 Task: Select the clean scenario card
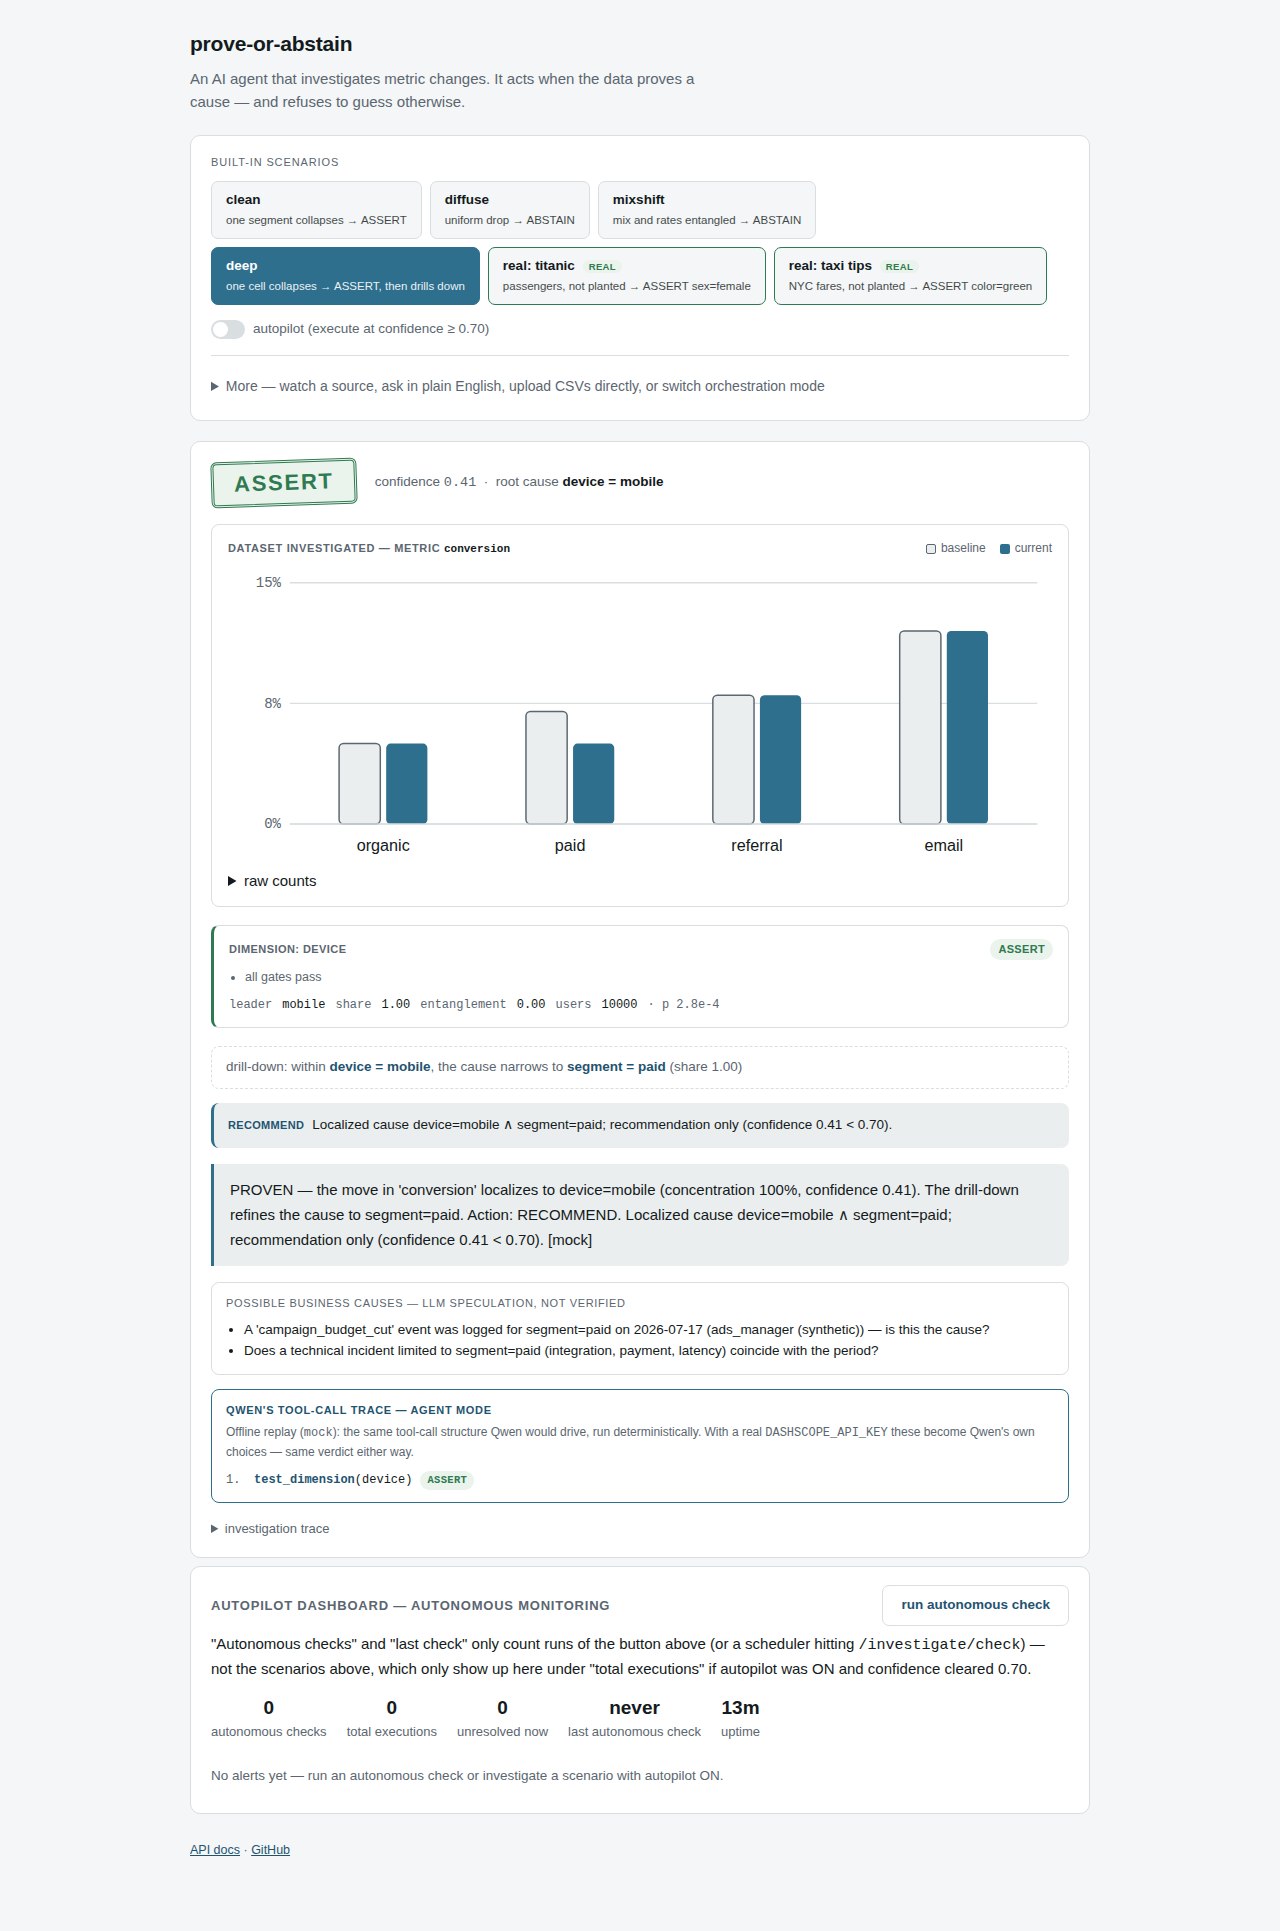coord(316,210)
